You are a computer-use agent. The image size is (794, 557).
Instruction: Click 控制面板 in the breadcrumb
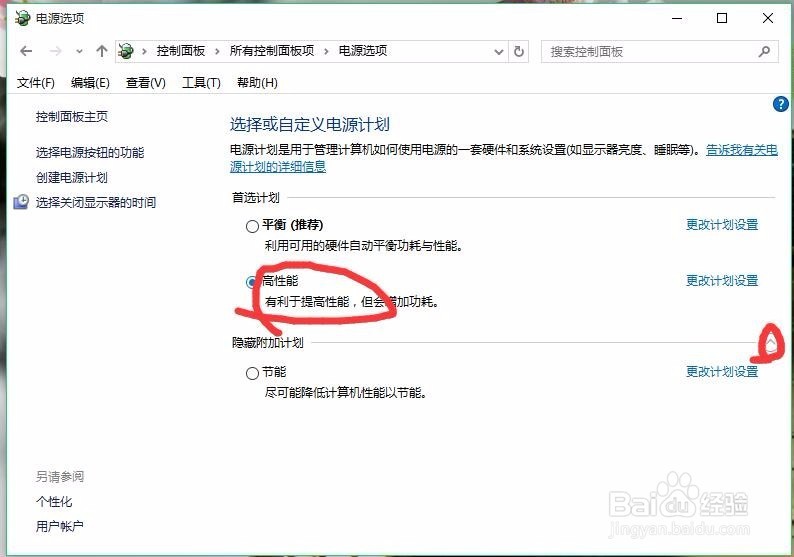tap(181, 51)
